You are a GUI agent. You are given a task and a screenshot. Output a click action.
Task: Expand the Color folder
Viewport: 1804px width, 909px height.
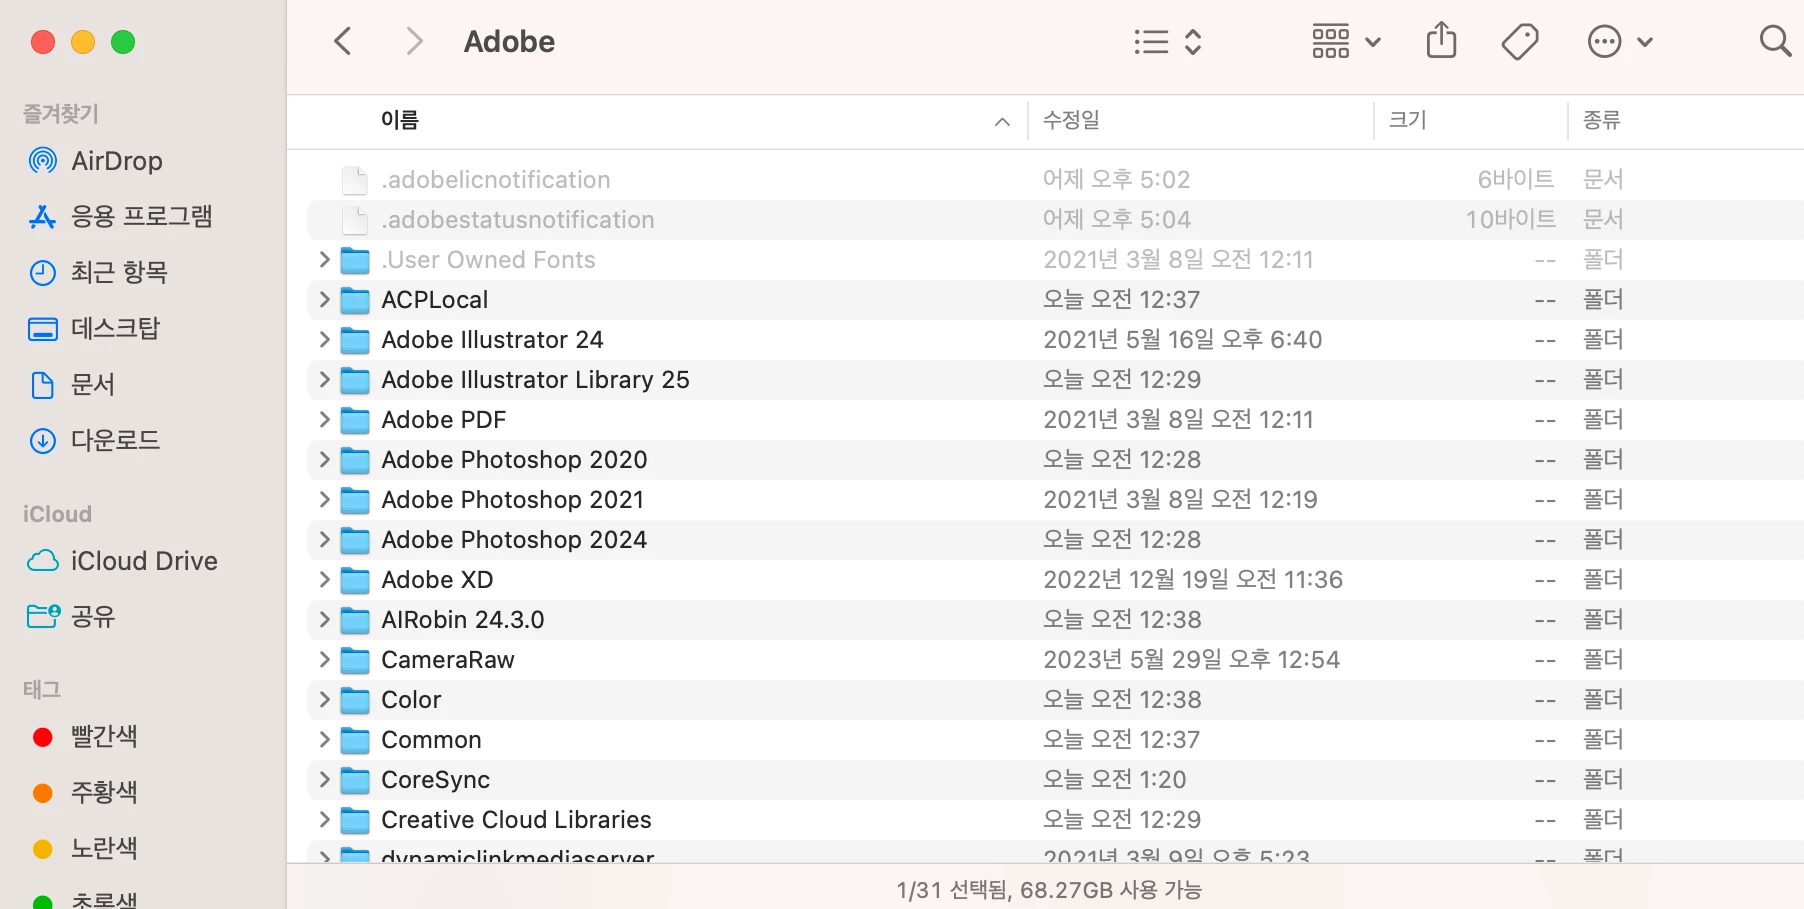coord(324,700)
